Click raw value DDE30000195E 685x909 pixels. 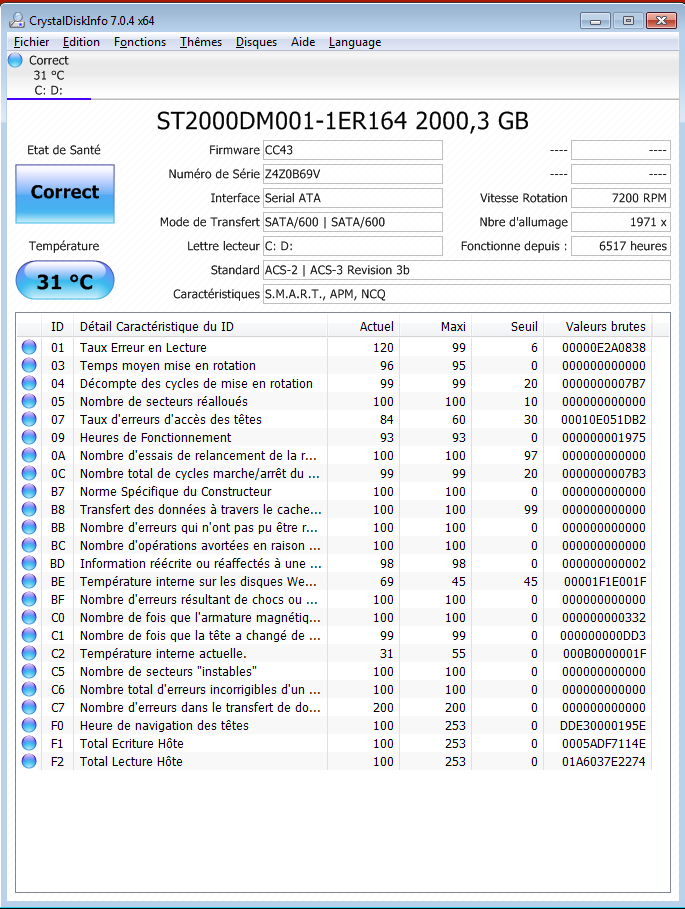(603, 725)
